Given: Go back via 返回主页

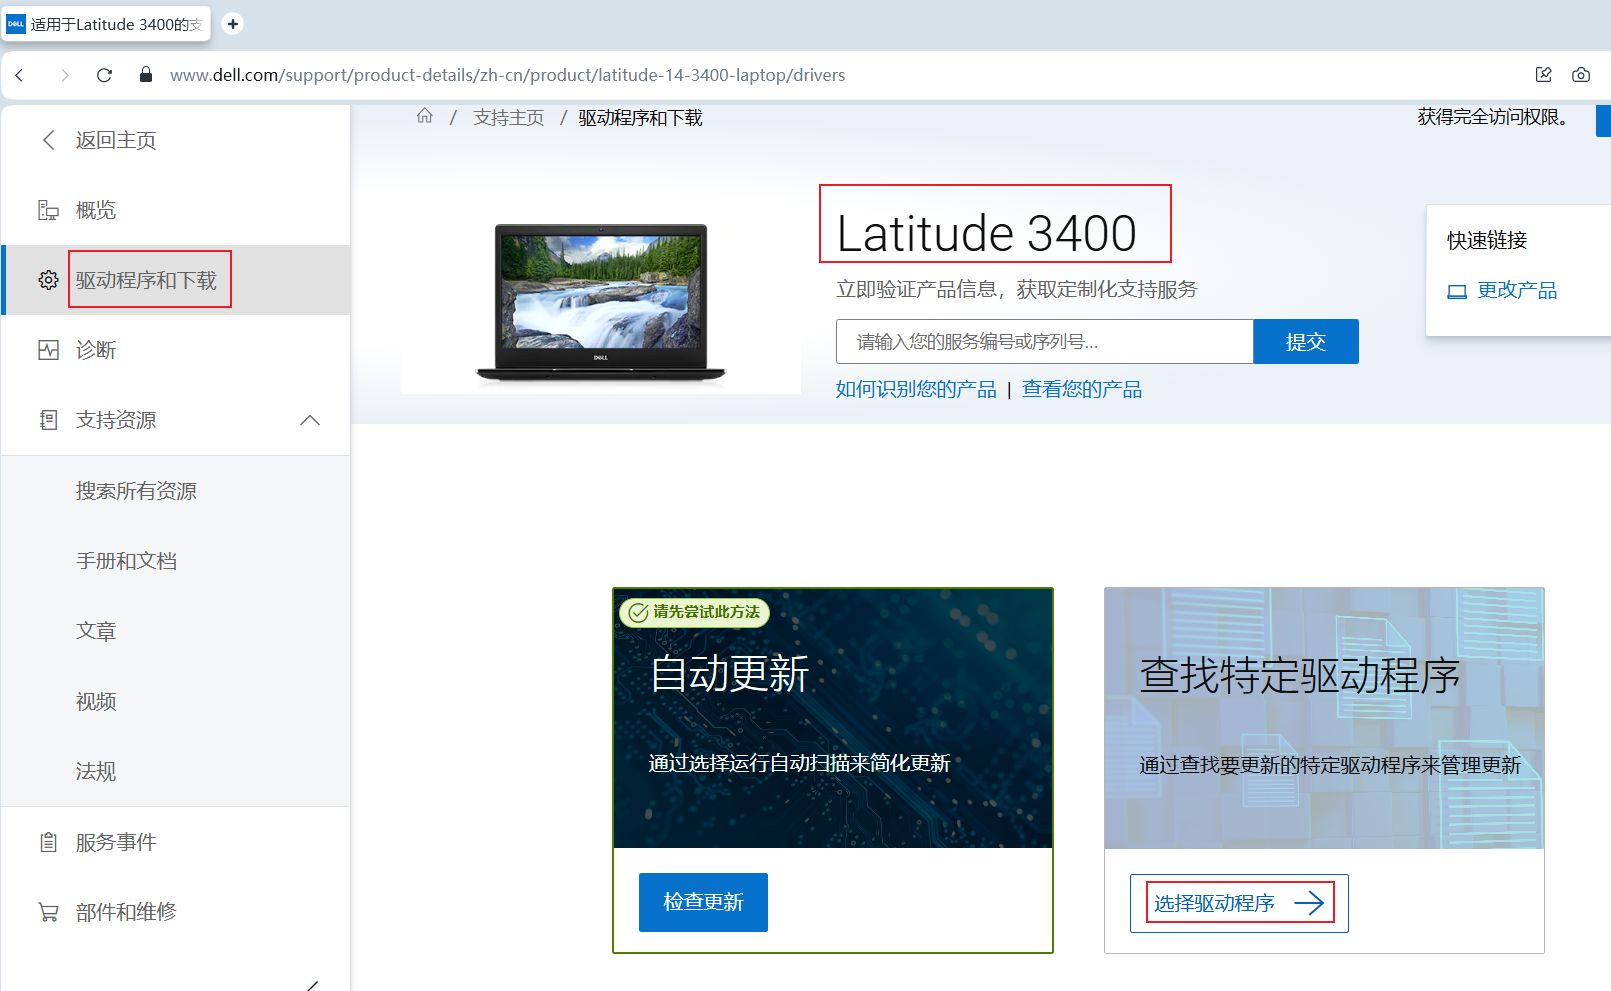Looking at the screenshot, I should [x=115, y=140].
